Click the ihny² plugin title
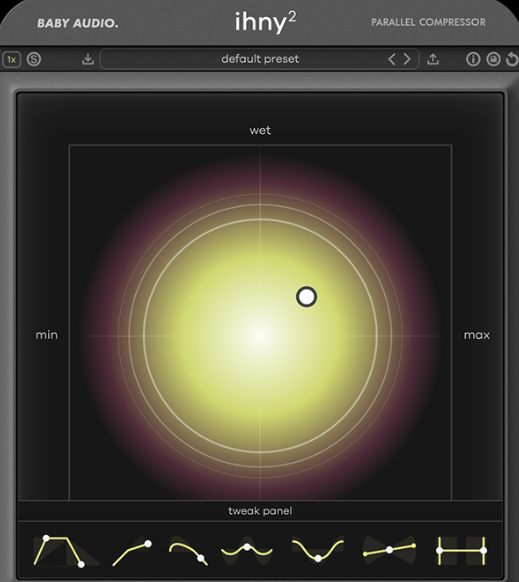The height and width of the screenshot is (582, 519). pyautogui.click(x=266, y=22)
